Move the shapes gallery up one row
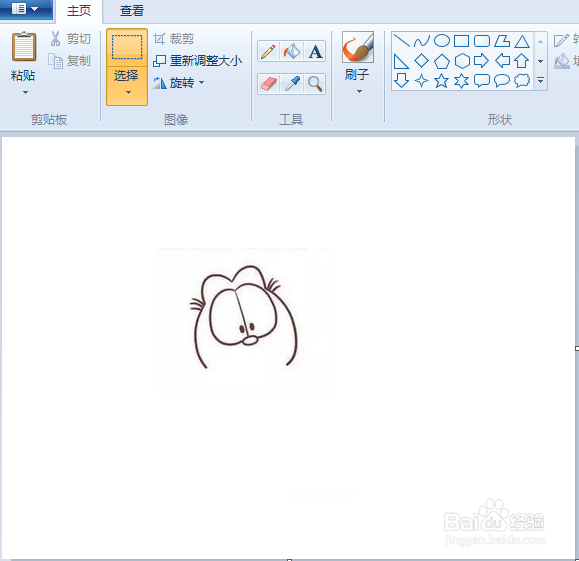This screenshot has width=579, height=561. point(540,42)
